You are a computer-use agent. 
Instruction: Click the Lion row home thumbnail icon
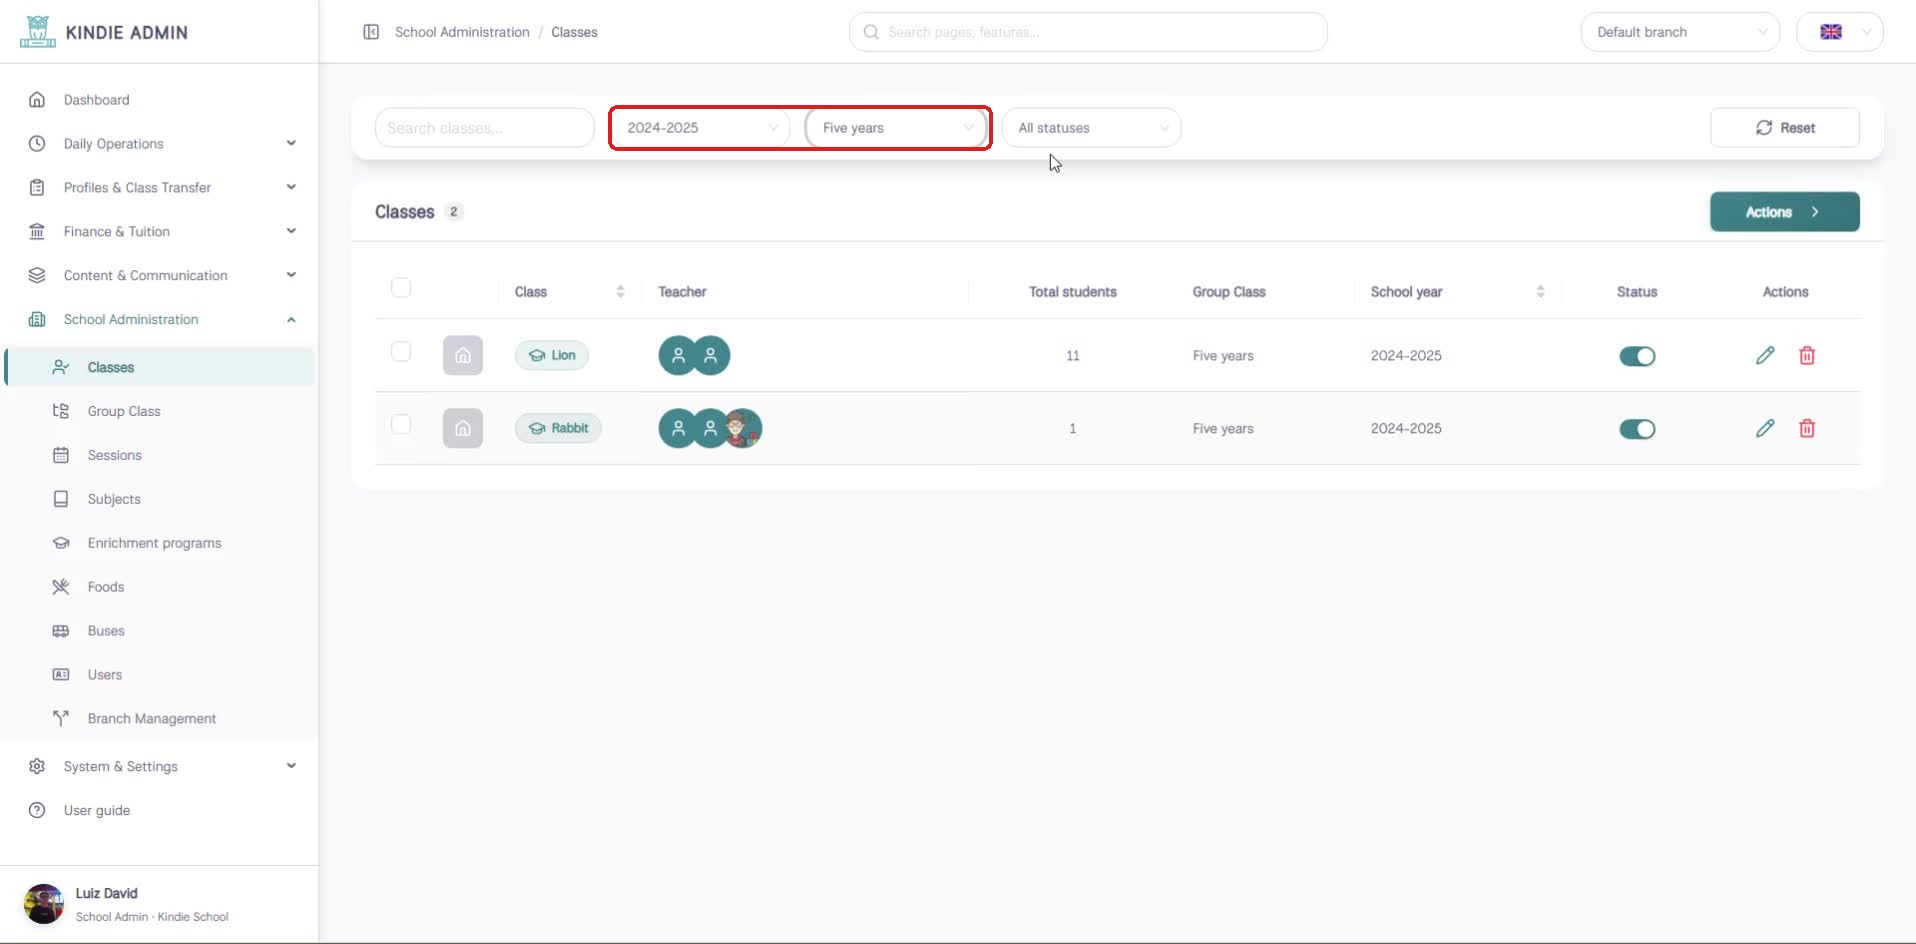click(x=463, y=355)
